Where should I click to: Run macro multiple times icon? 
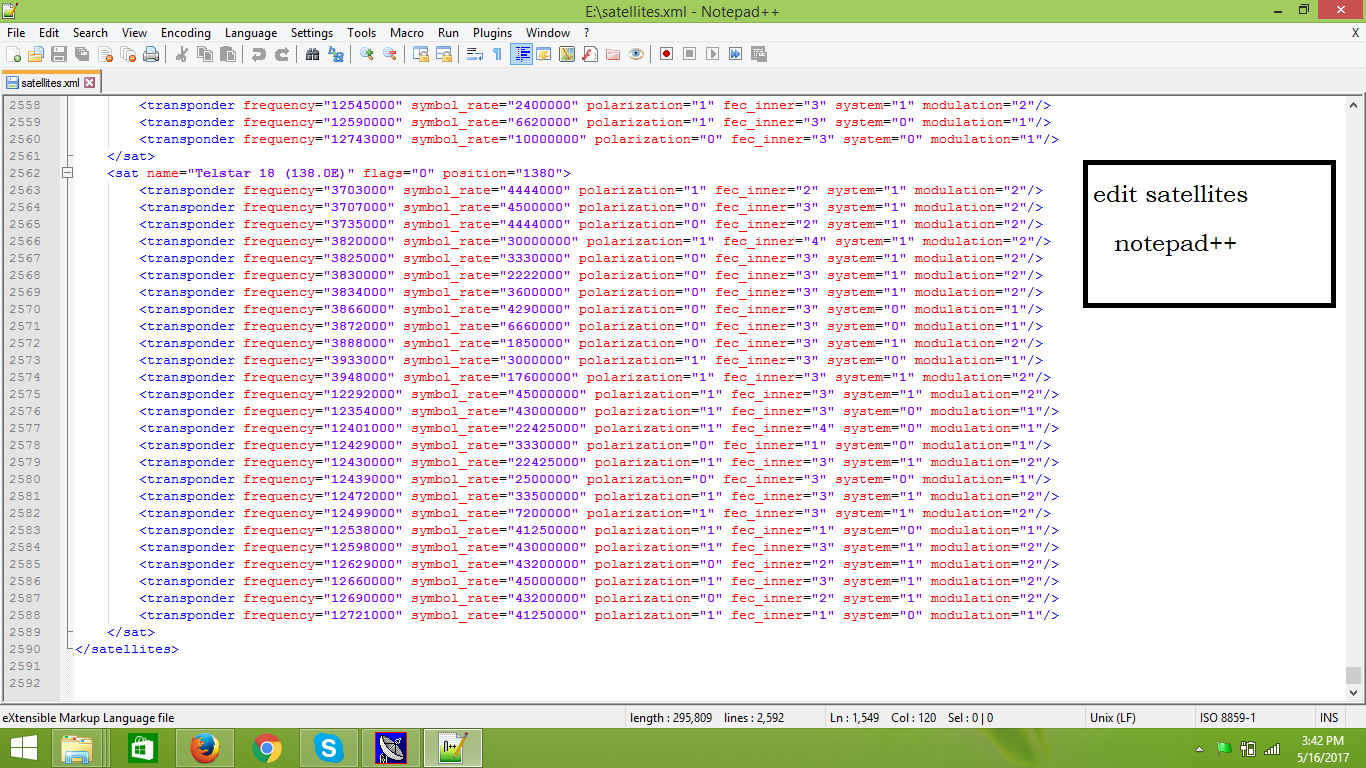point(736,54)
